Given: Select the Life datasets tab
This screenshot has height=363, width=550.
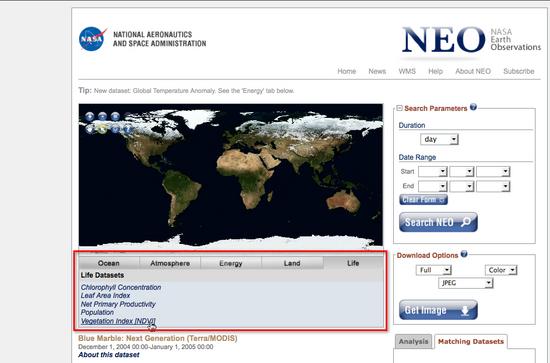Looking at the screenshot, I should pos(353,263).
